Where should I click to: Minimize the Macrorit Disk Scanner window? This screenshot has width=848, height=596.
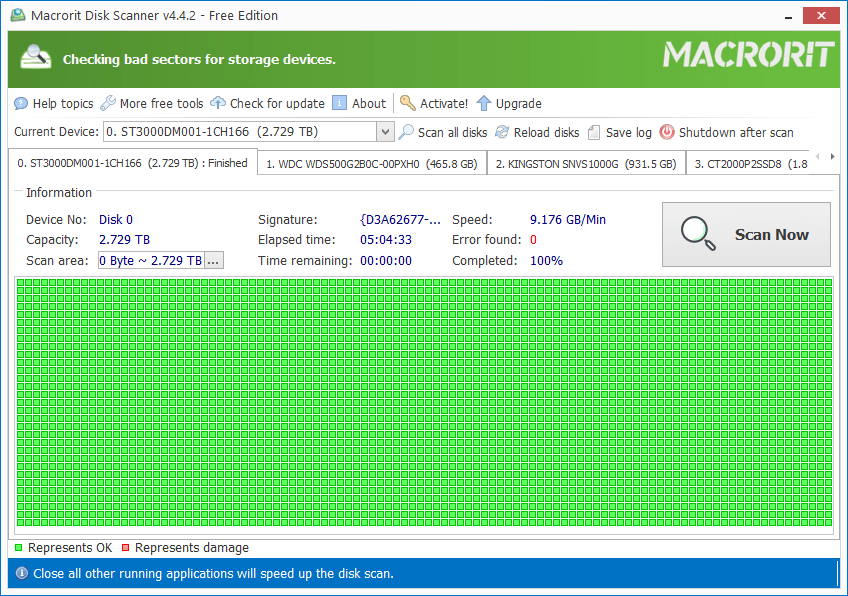[789, 16]
